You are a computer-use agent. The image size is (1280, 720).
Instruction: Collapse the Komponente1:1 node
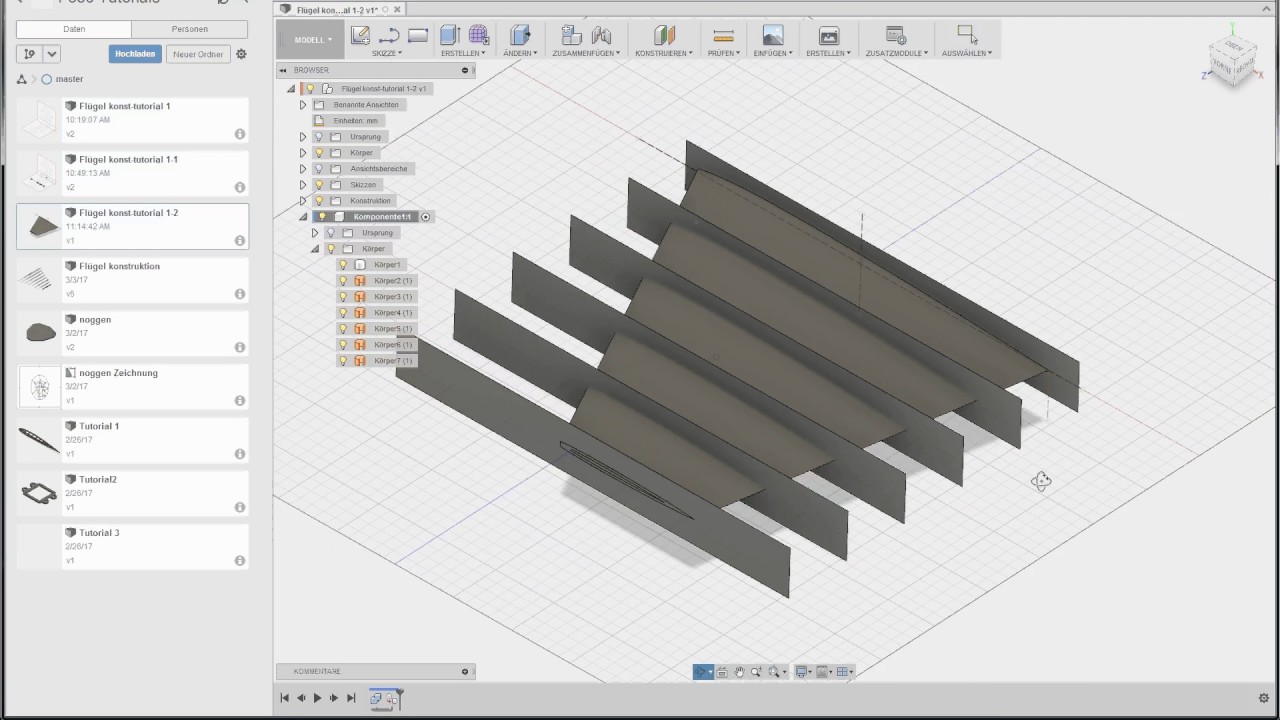(x=303, y=217)
